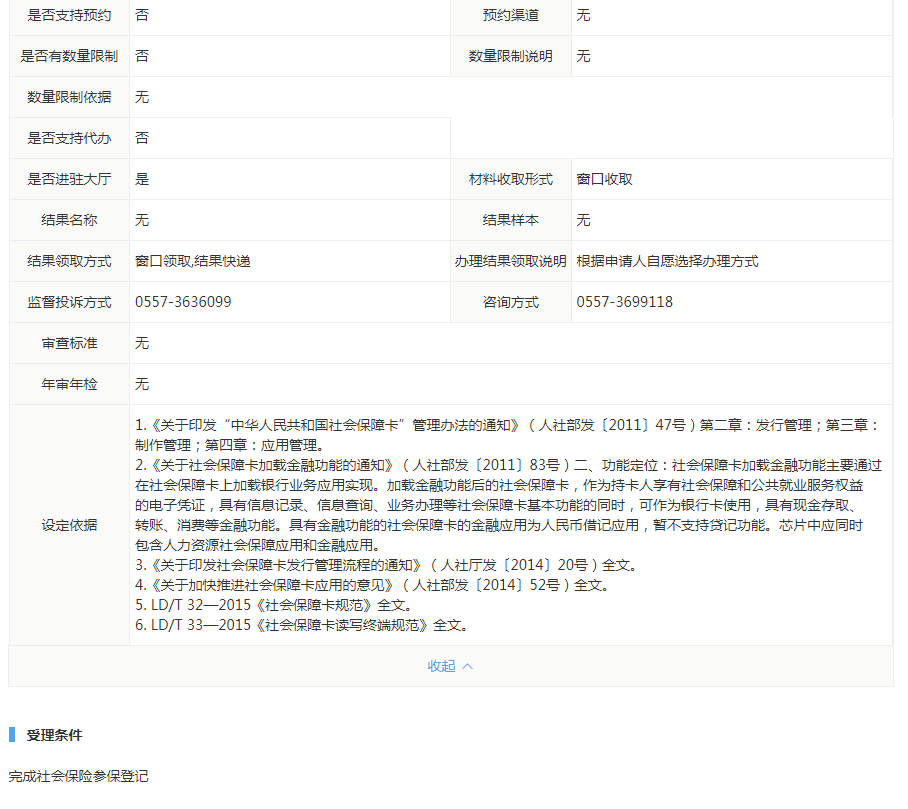Click the 结果样本 field label
The width and height of the screenshot is (908, 809).
pos(510,220)
